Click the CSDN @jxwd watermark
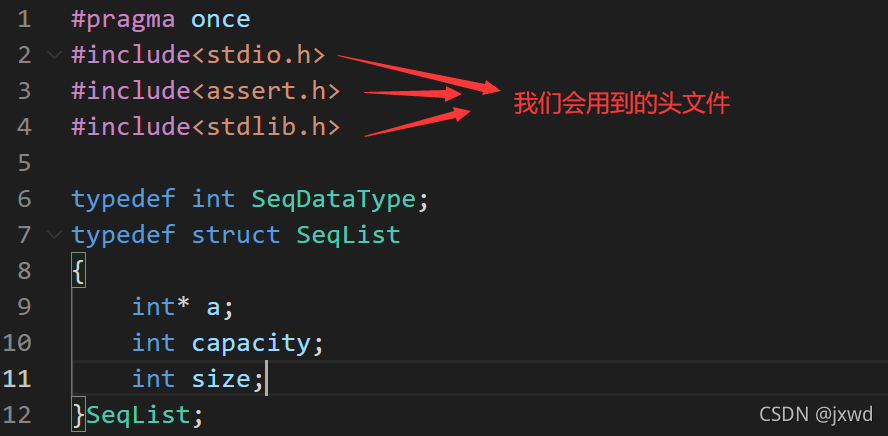The image size is (888, 436). point(815,414)
